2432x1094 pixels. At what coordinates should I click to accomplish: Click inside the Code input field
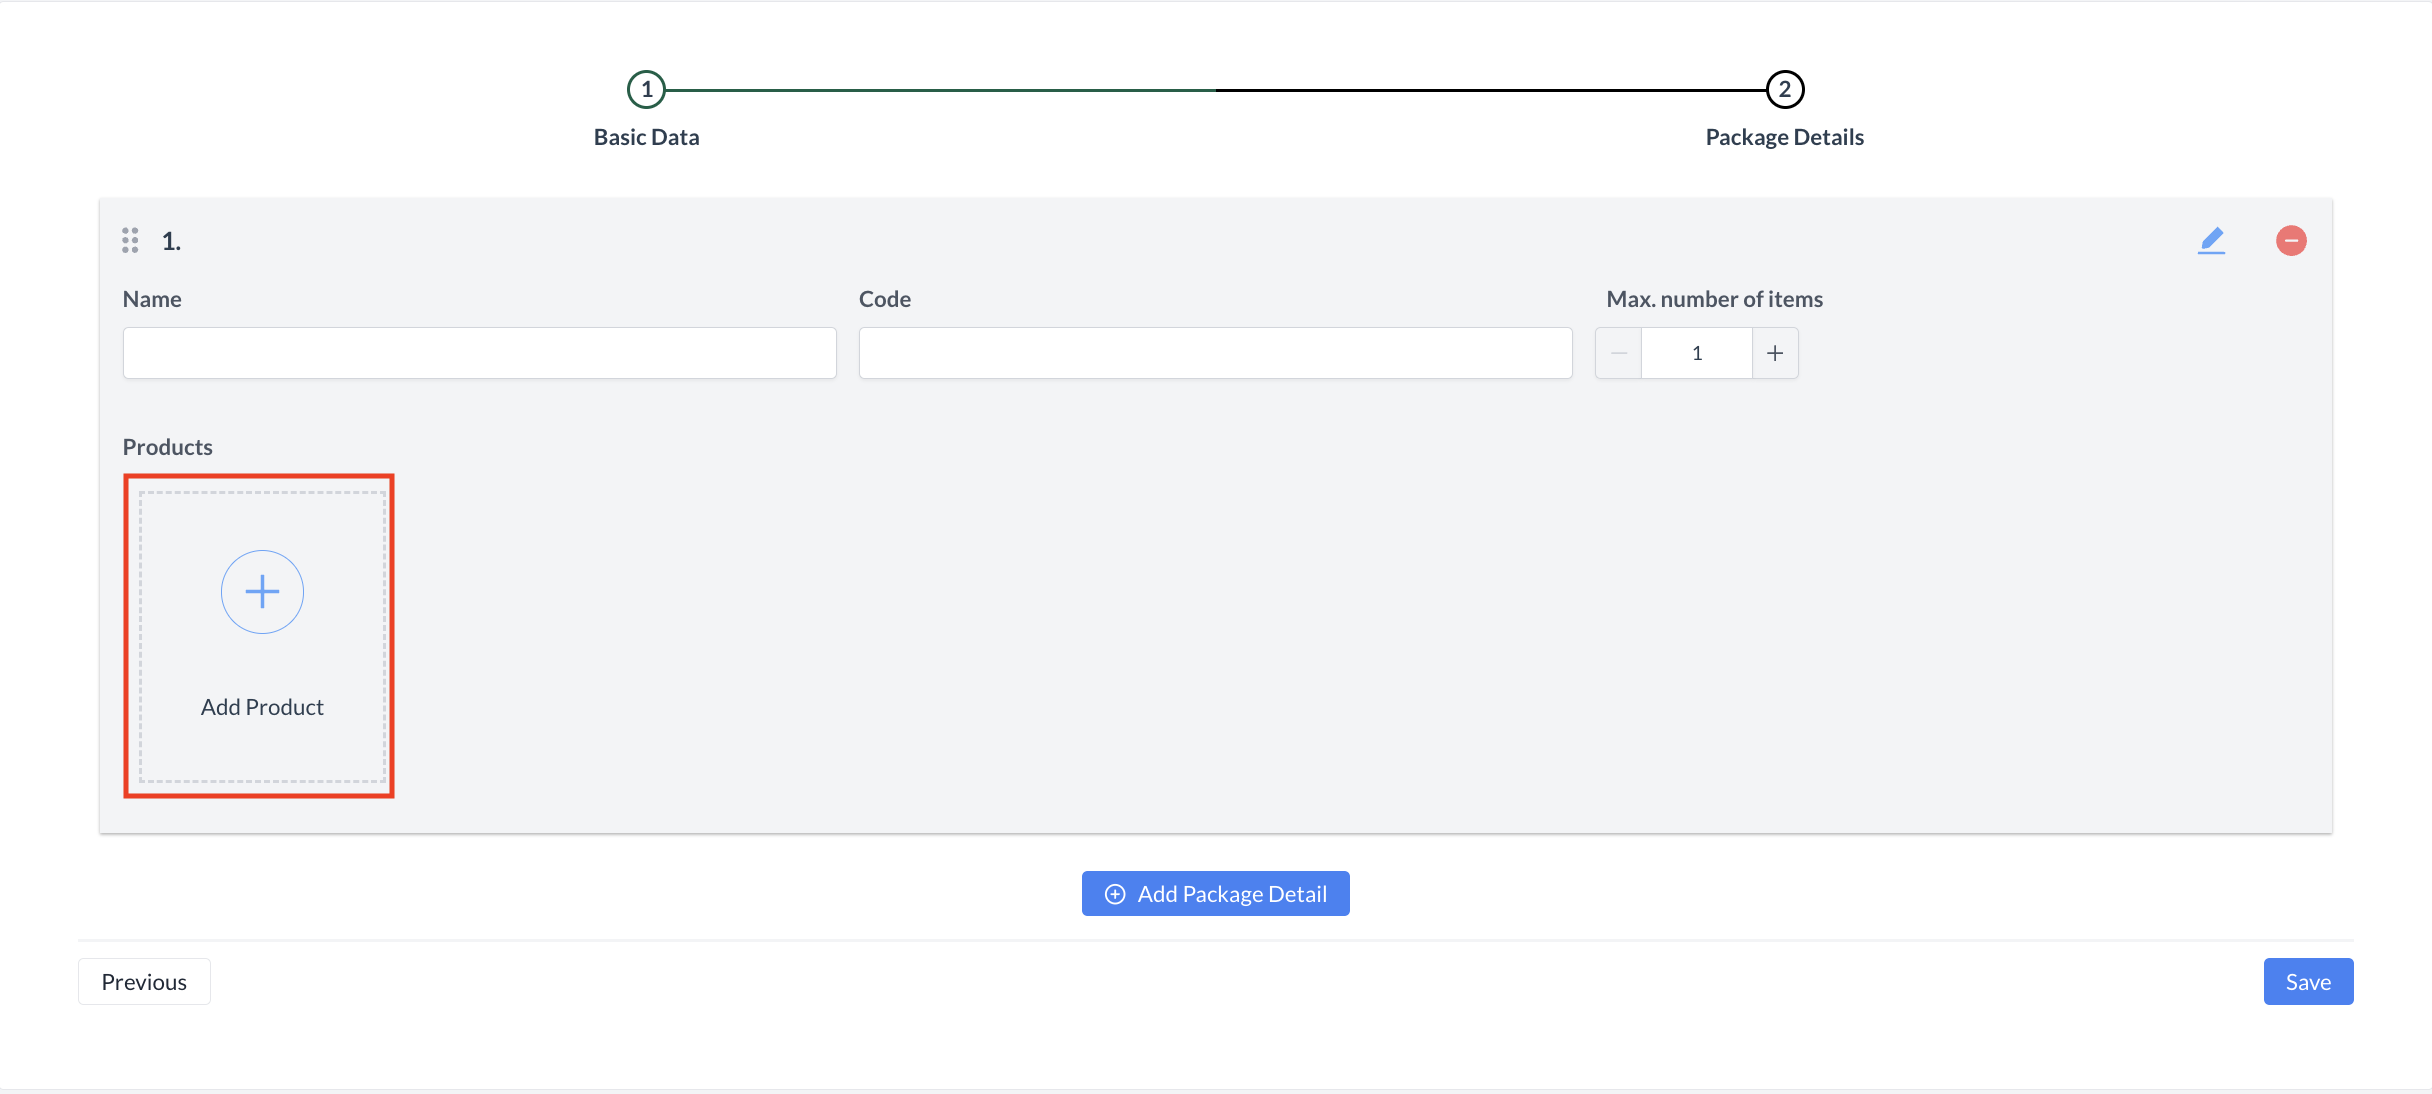pyautogui.click(x=1215, y=352)
